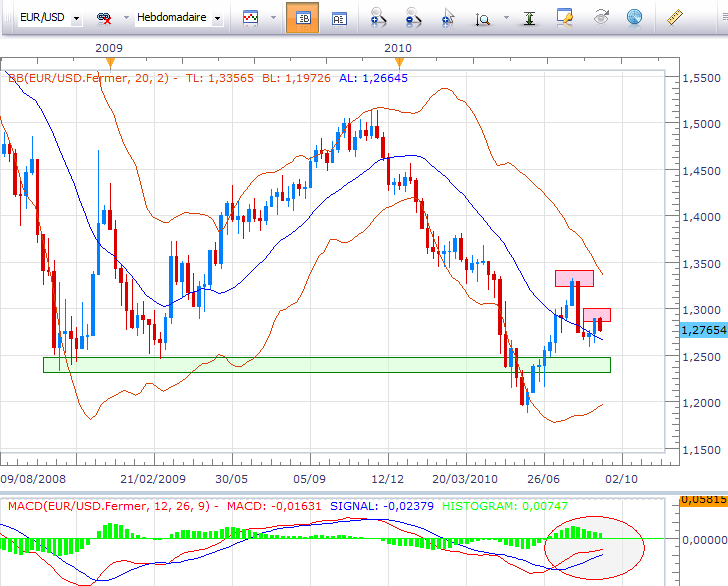Open the vertical zoom options arrow

click(506, 18)
